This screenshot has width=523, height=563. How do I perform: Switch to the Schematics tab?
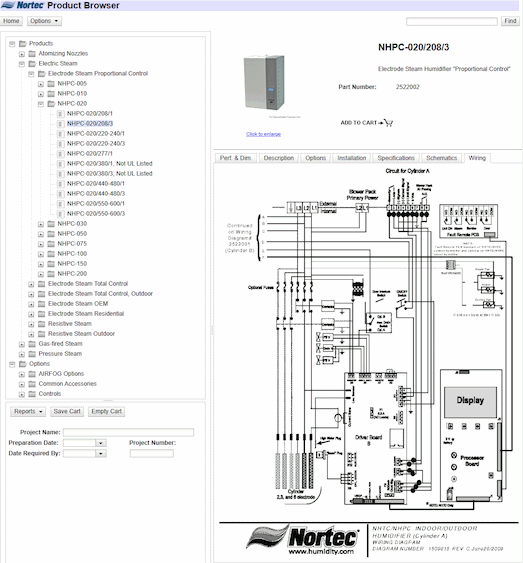[x=442, y=158]
